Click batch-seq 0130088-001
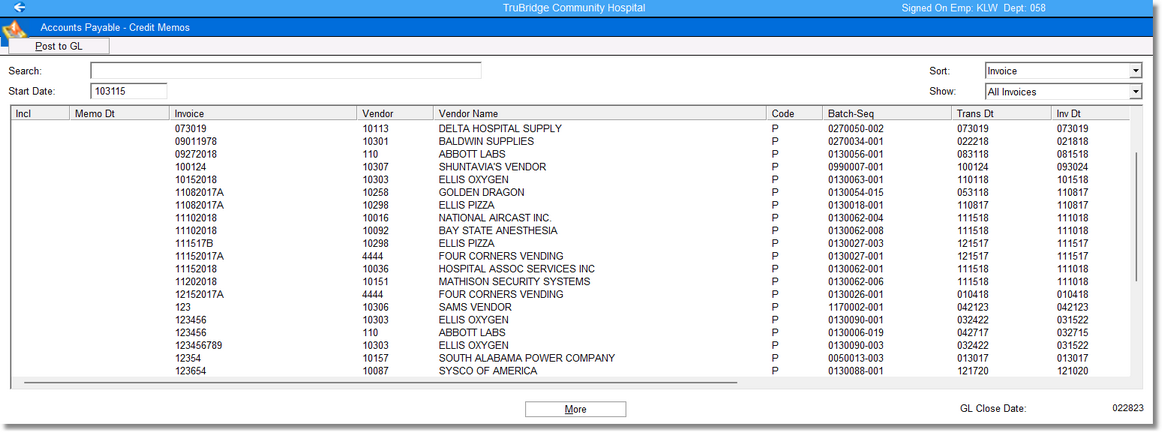1162x433 pixels. tap(856, 371)
